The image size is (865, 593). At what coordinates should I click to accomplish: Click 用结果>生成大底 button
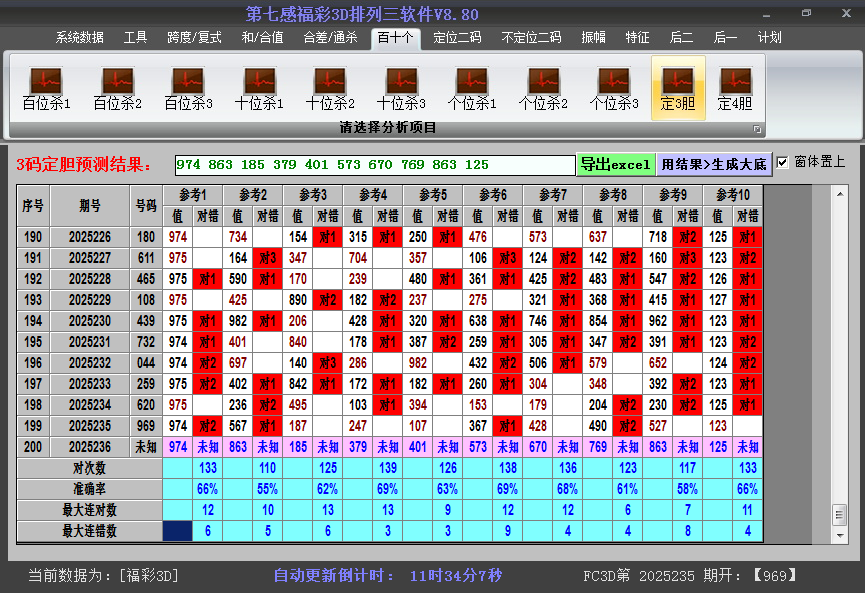point(714,164)
